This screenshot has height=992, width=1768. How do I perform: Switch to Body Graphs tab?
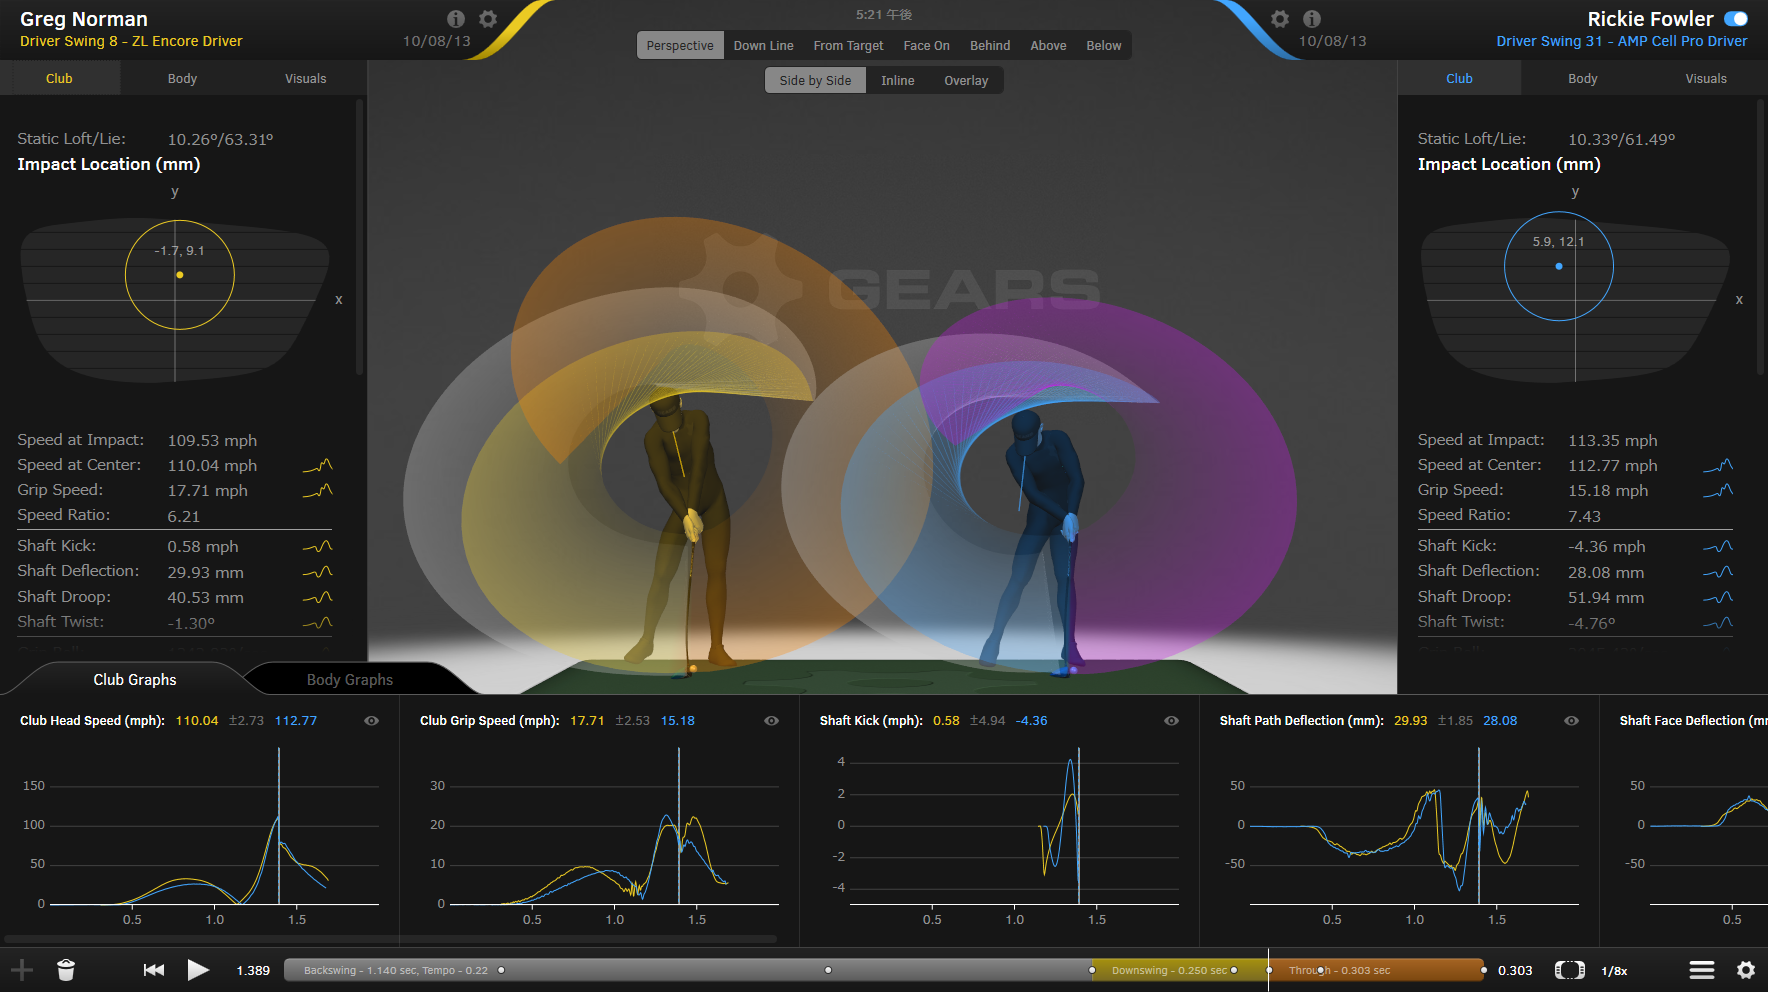(x=350, y=680)
